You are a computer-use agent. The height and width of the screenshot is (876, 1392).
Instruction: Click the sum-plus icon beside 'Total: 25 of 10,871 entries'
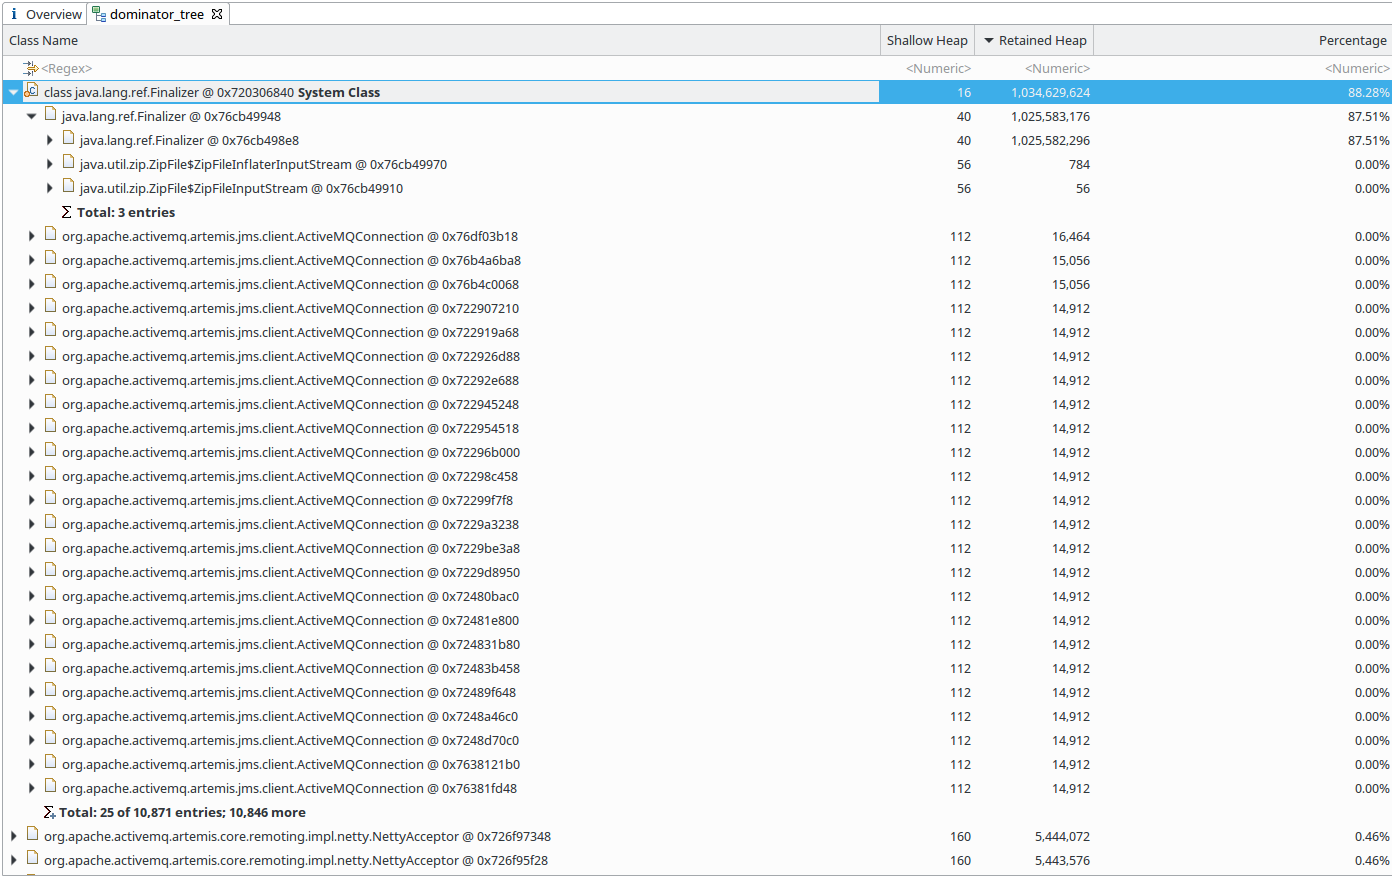coord(49,812)
